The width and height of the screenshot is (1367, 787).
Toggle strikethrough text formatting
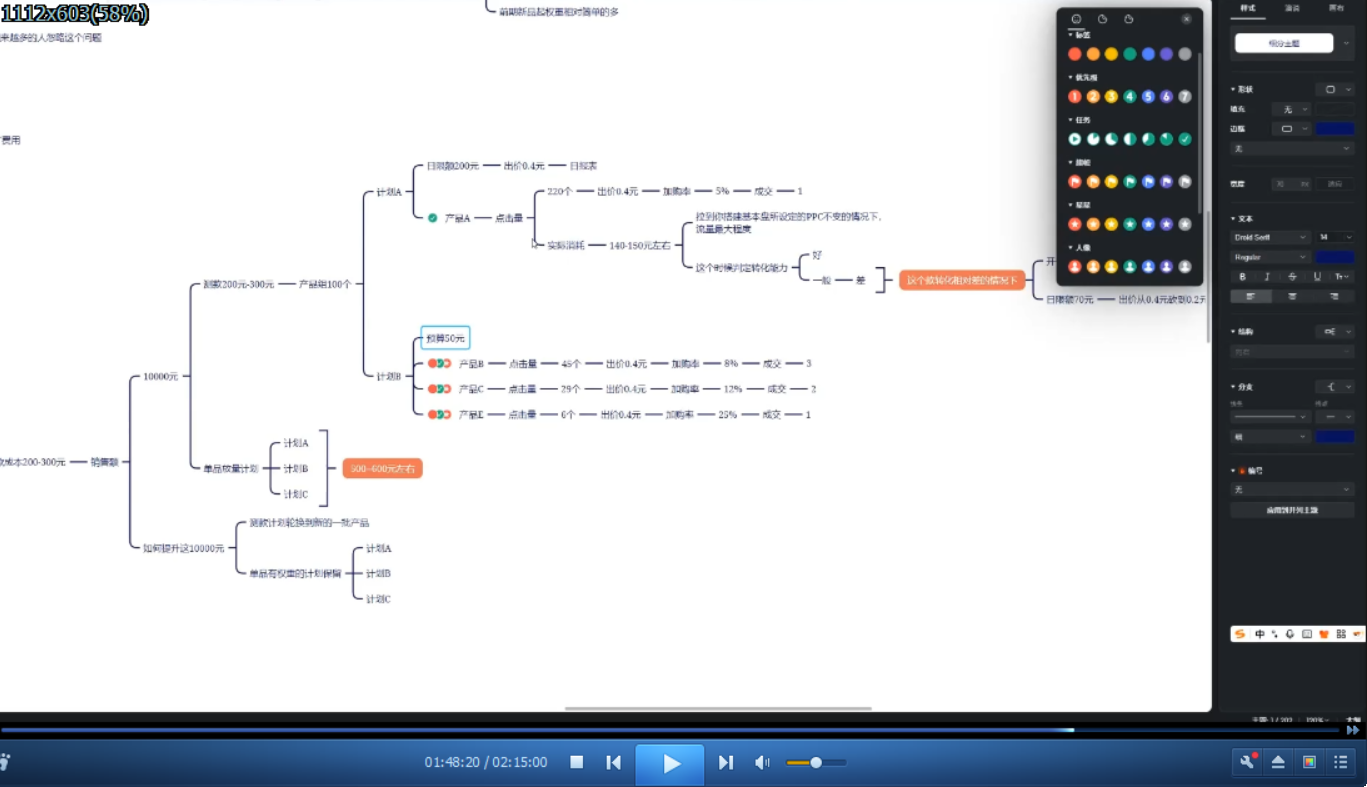pyautogui.click(x=1293, y=277)
